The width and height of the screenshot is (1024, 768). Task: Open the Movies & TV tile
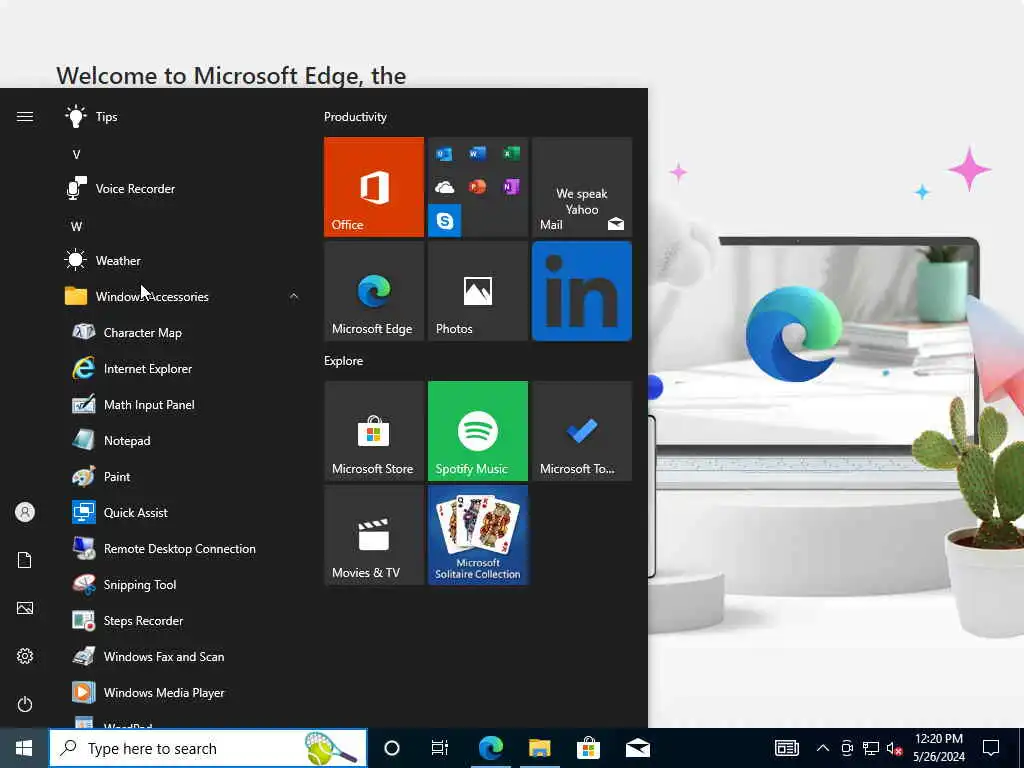pyautogui.click(x=374, y=535)
